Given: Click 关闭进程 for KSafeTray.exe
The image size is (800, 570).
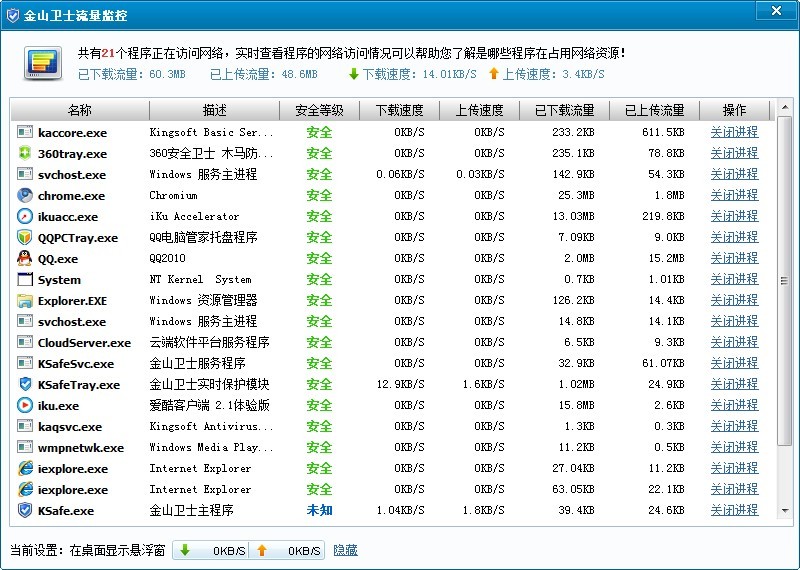Looking at the screenshot, I should pos(735,384).
